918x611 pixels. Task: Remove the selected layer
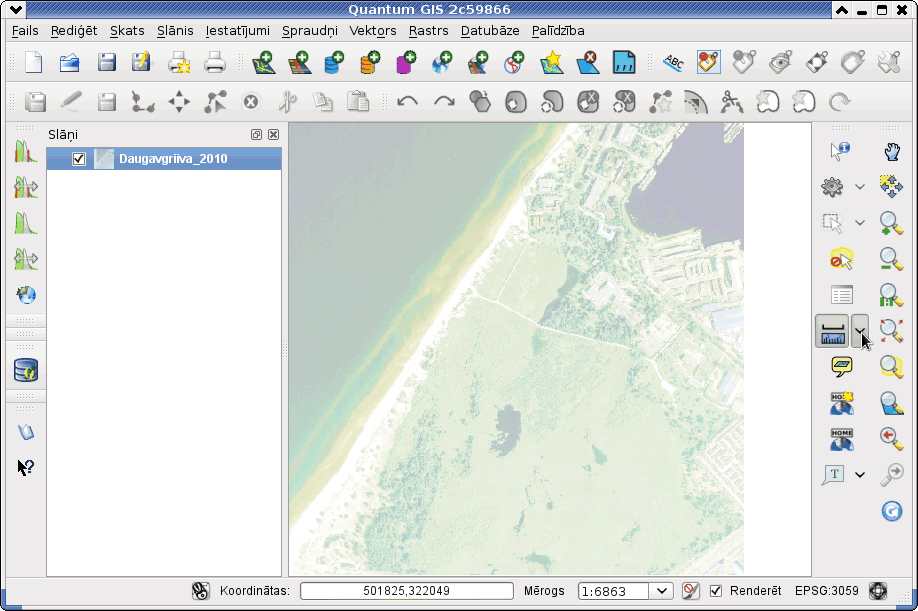point(587,62)
